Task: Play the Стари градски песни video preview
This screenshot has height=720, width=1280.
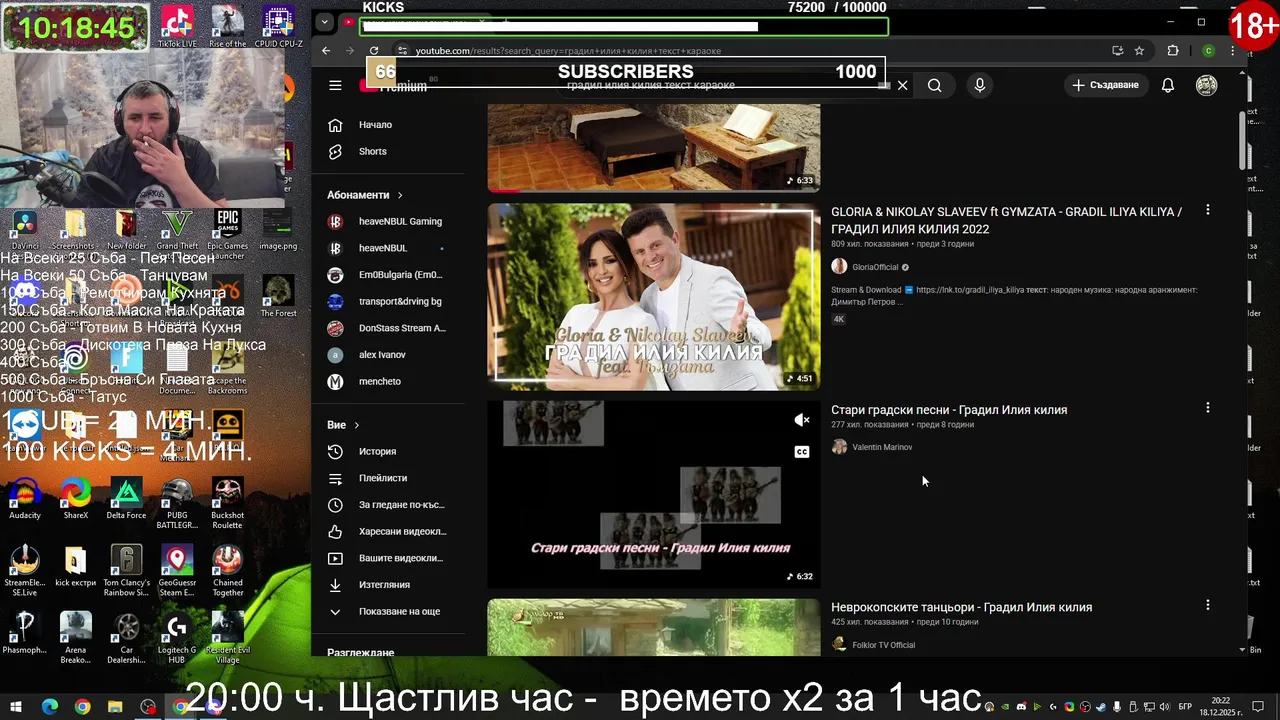Action: (654, 494)
